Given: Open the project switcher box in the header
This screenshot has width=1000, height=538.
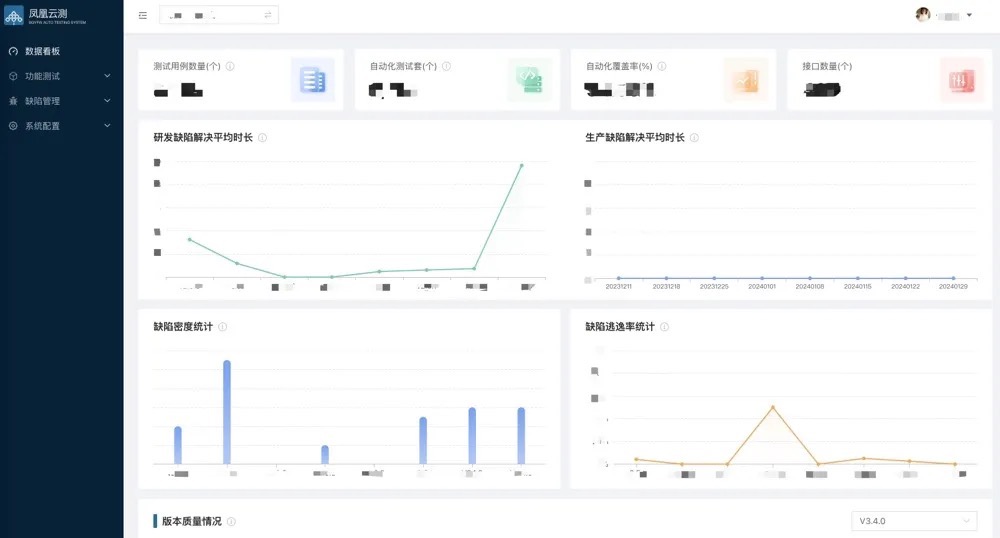Looking at the screenshot, I should coord(219,15).
